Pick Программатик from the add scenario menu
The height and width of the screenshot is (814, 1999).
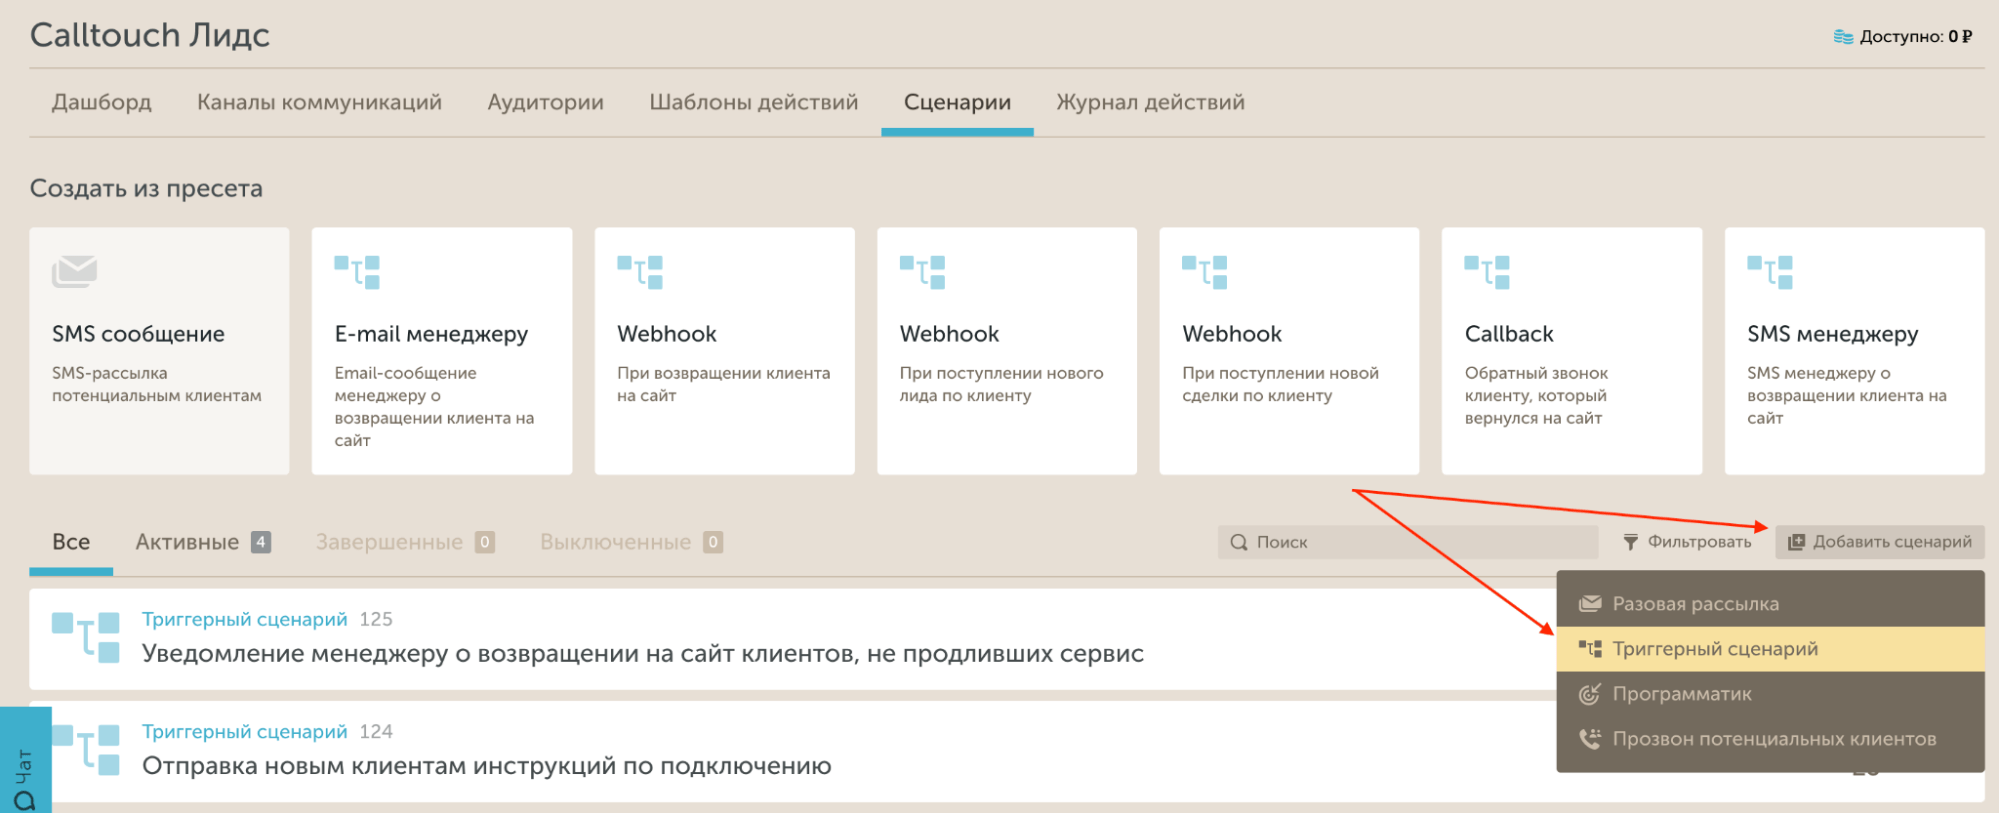click(1681, 694)
